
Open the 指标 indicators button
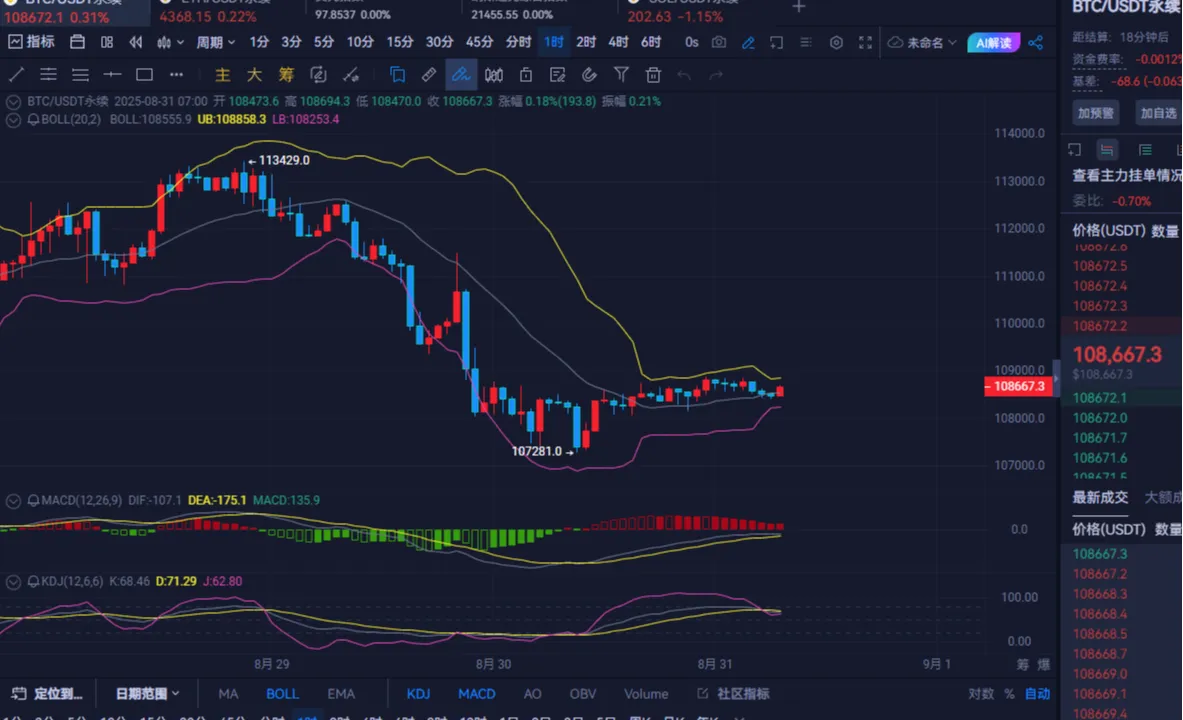click(x=32, y=42)
